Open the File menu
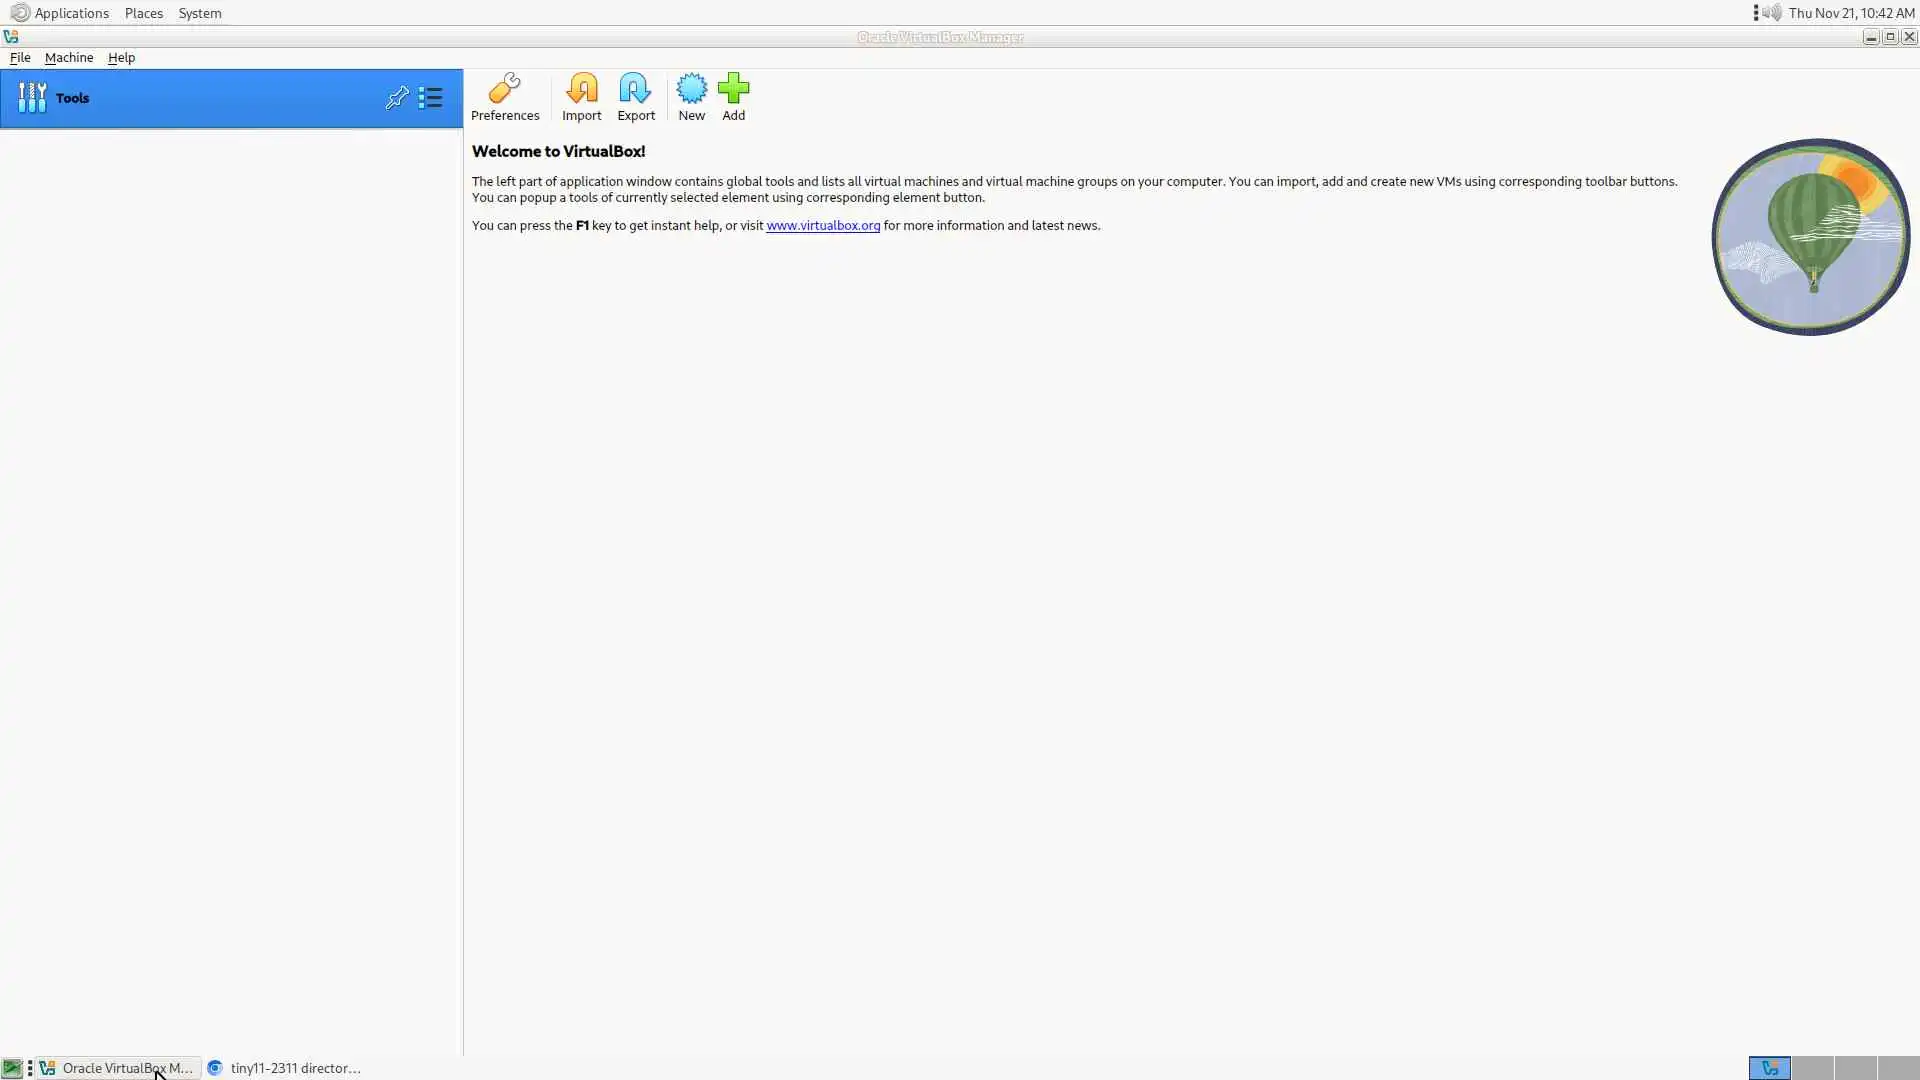 [20, 58]
